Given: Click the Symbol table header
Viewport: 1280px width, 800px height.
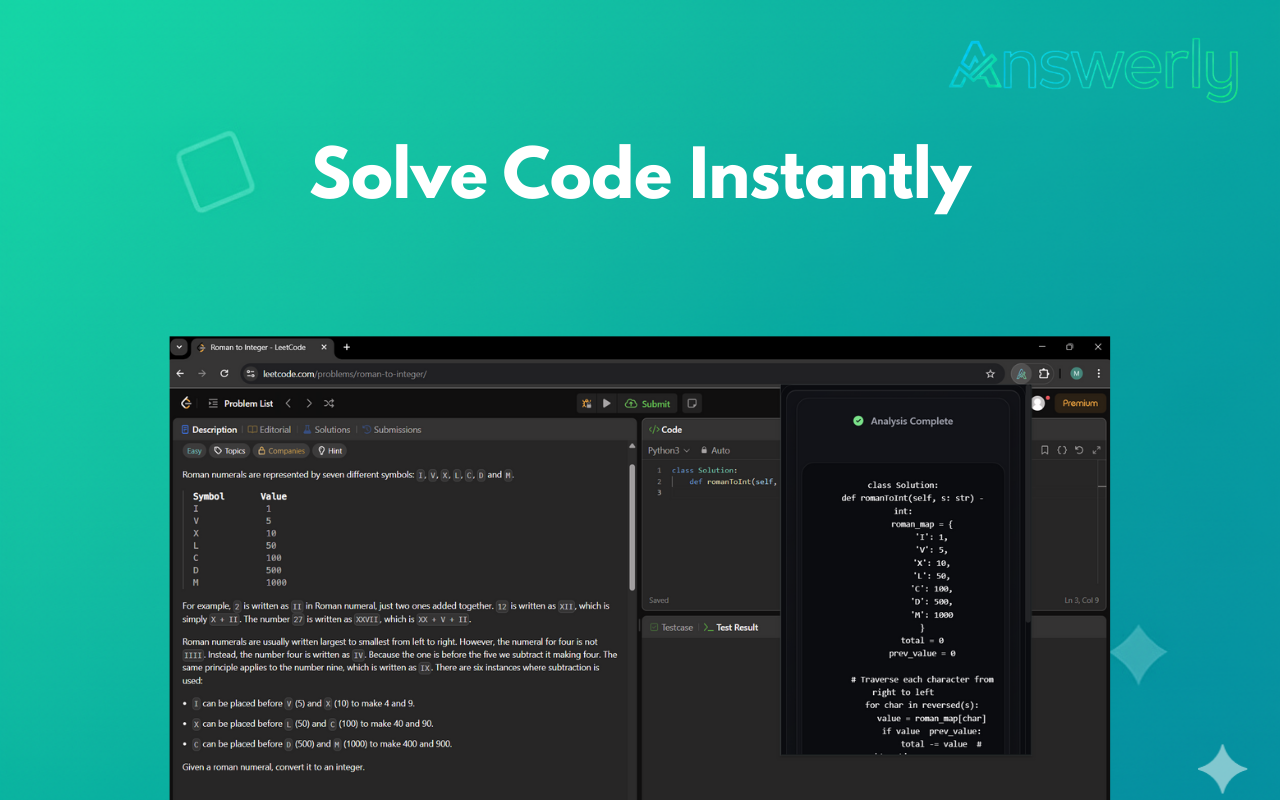Looking at the screenshot, I should pyautogui.click(x=209, y=496).
